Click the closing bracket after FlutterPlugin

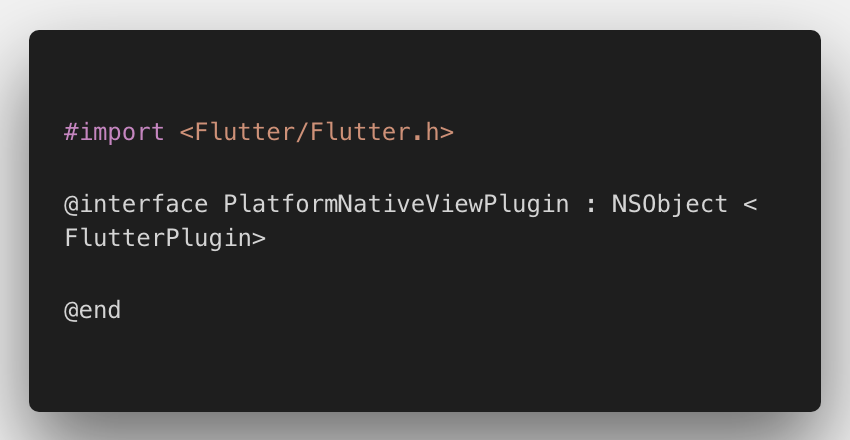point(259,240)
